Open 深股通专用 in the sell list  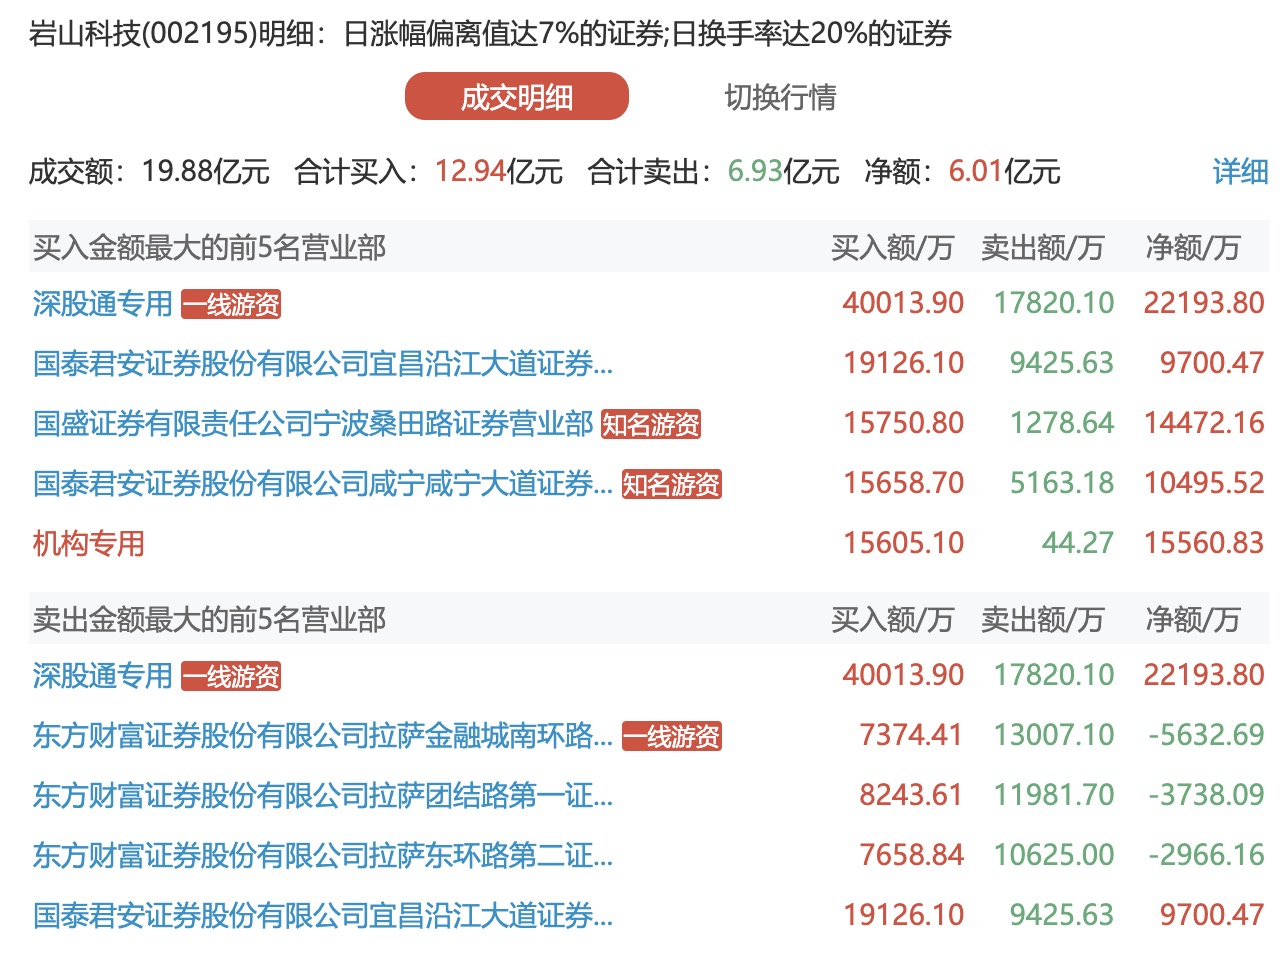click(102, 675)
